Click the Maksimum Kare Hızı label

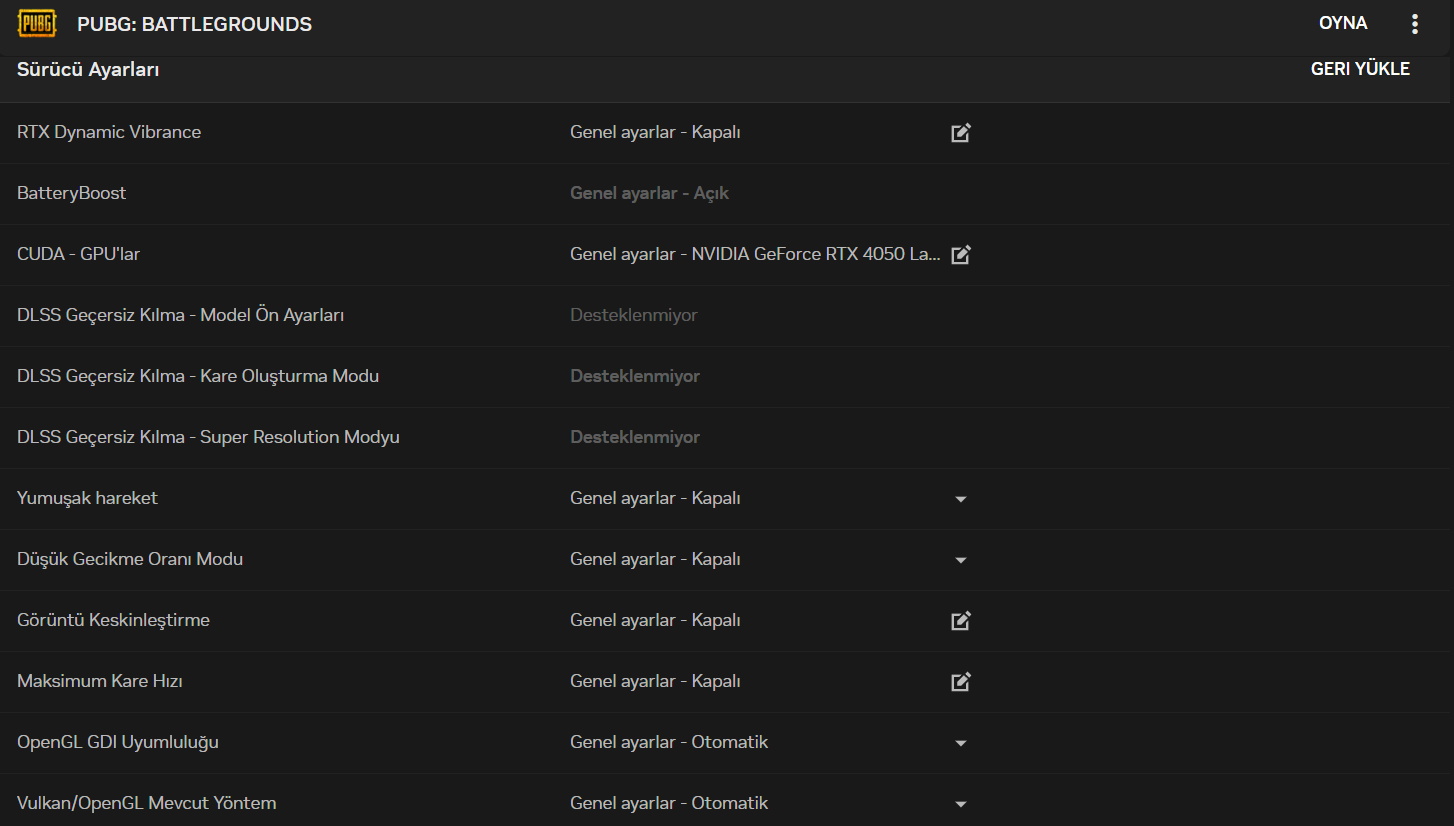[100, 681]
